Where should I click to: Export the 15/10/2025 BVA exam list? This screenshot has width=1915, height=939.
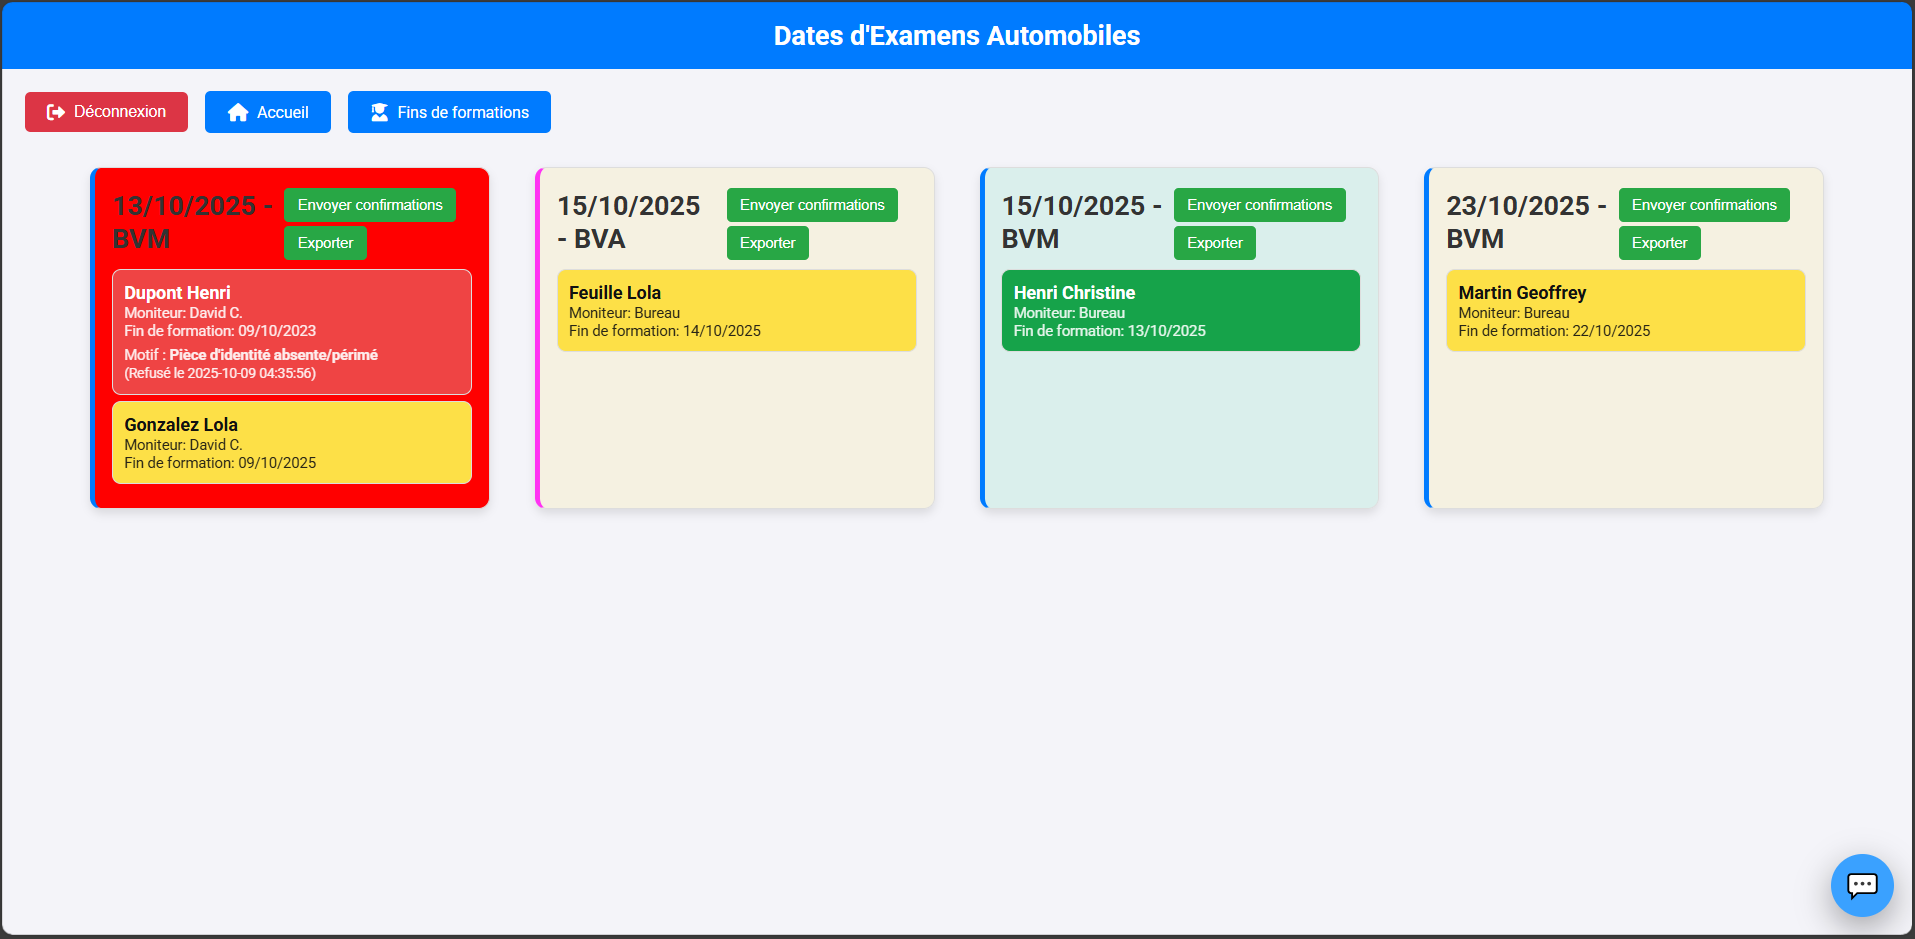767,243
